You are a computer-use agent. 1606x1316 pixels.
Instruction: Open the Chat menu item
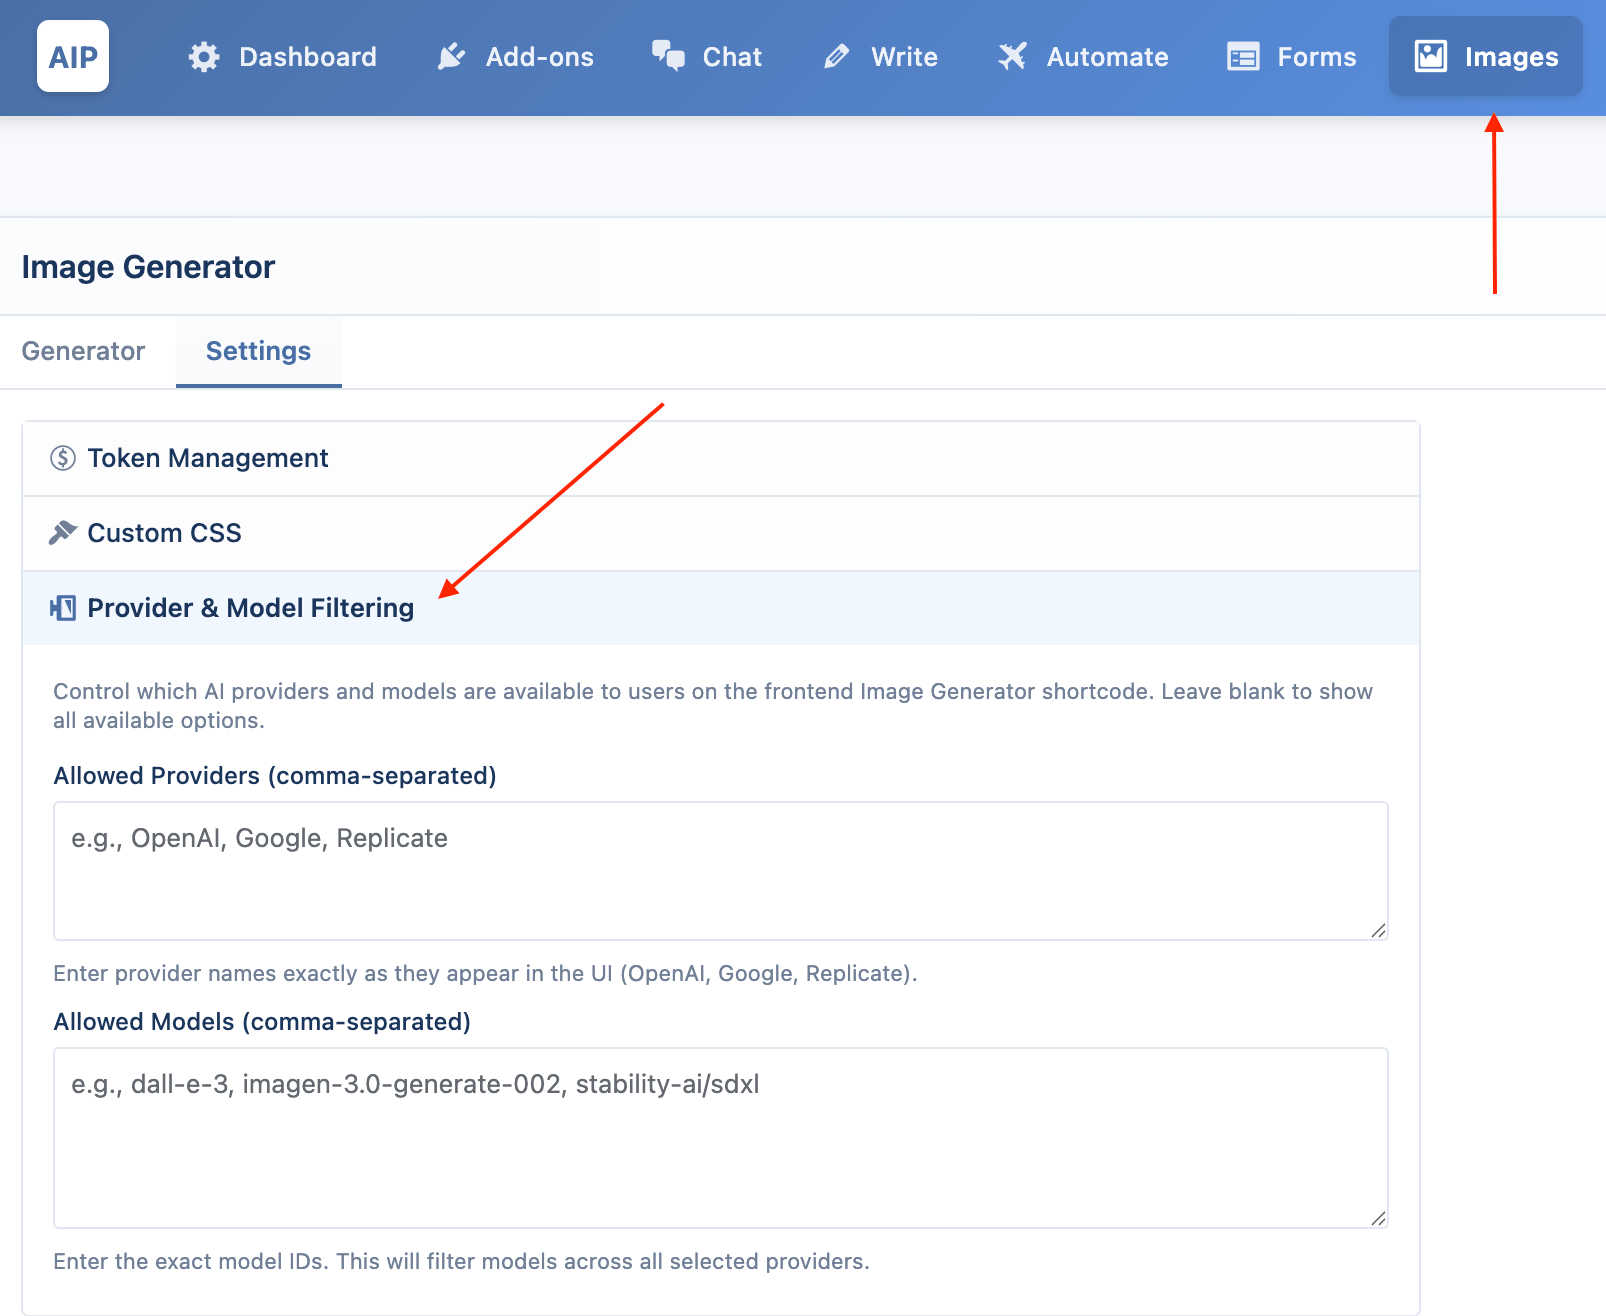[x=707, y=57]
